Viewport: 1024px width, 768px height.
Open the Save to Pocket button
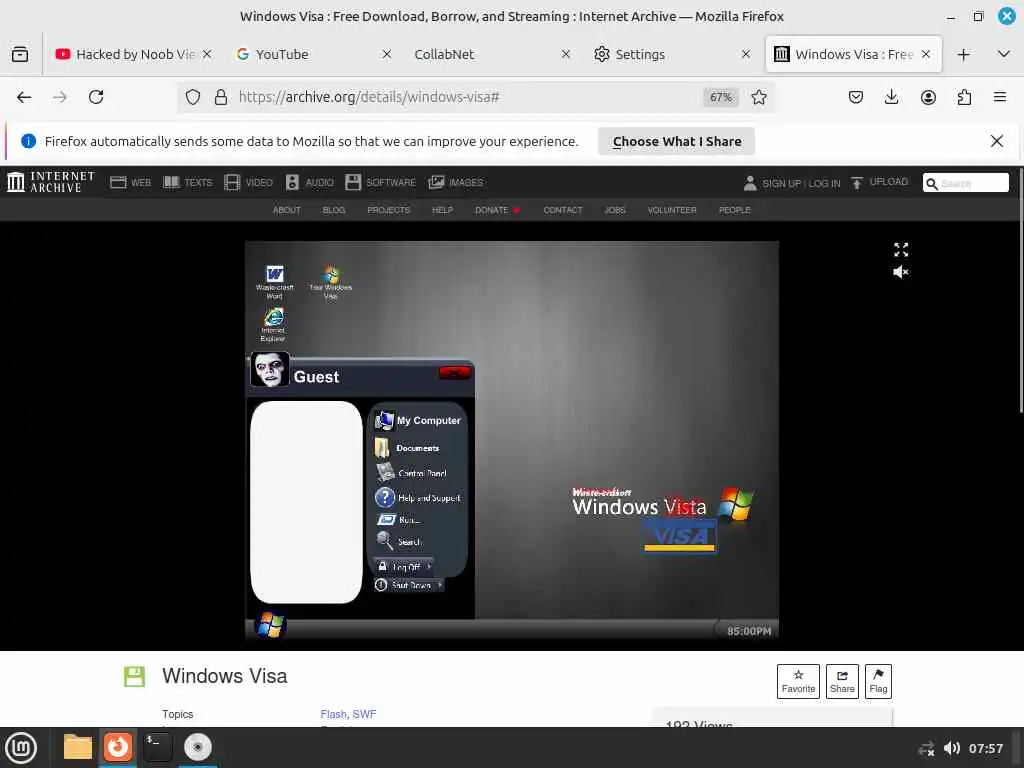(x=856, y=97)
